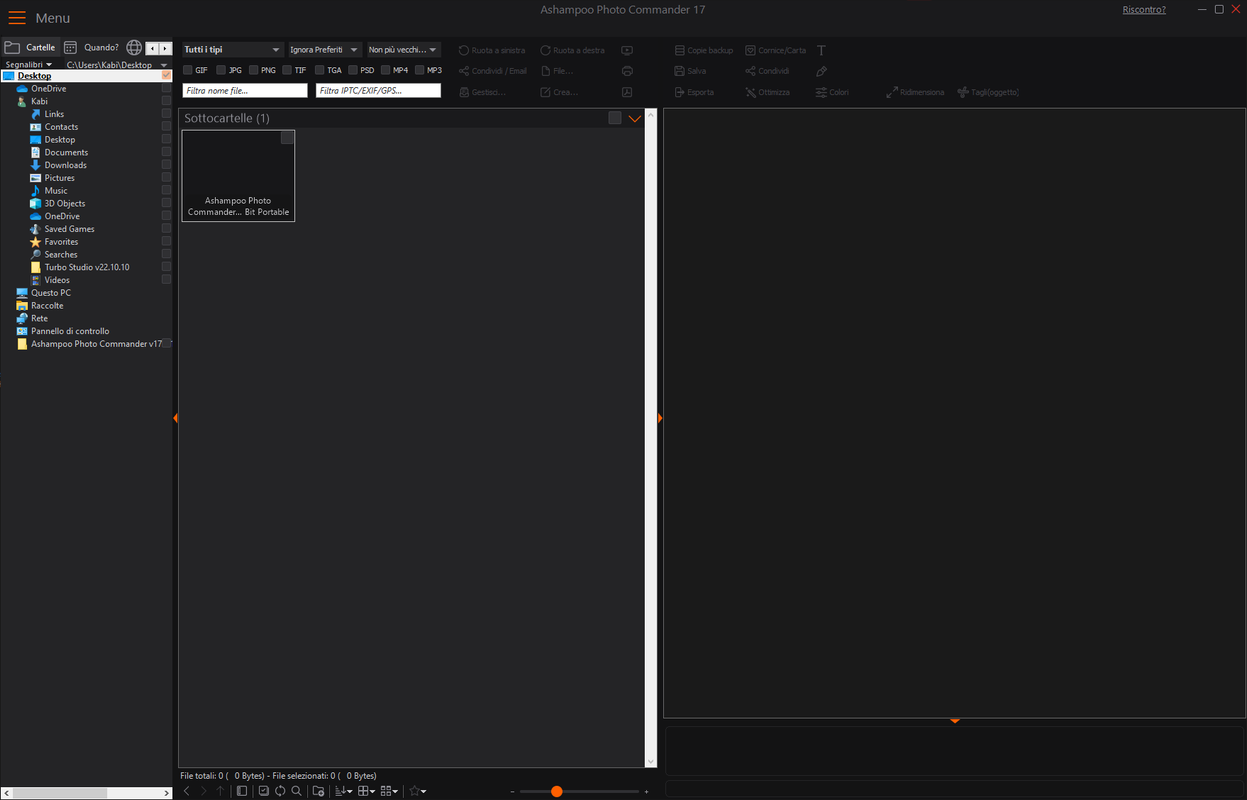The width and height of the screenshot is (1247, 800).
Task: Open the File... toolbar menu
Action: pyautogui.click(x=557, y=71)
